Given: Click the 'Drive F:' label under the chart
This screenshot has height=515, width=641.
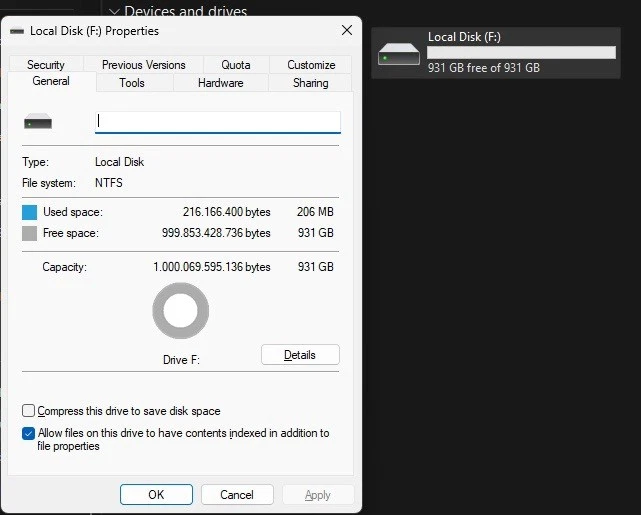Looking at the screenshot, I should coord(181,360).
